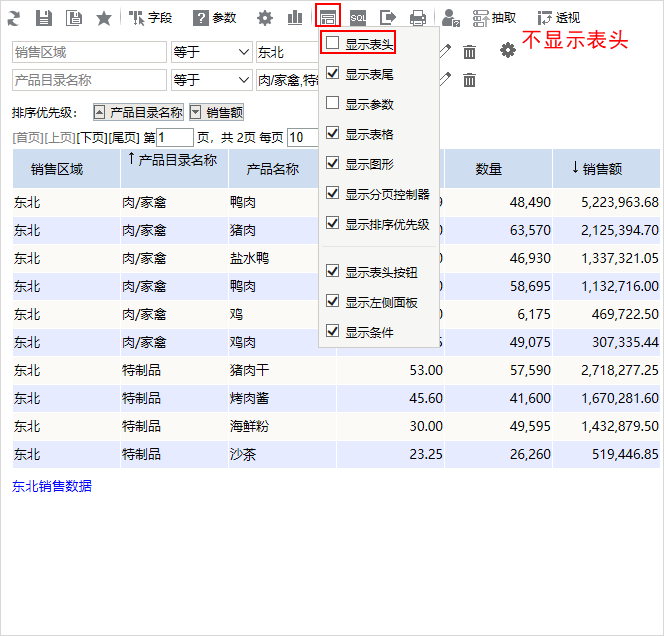The image size is (664, 636).
Task: Click sales value 5,223,963.68
Action: pos(620,202)
